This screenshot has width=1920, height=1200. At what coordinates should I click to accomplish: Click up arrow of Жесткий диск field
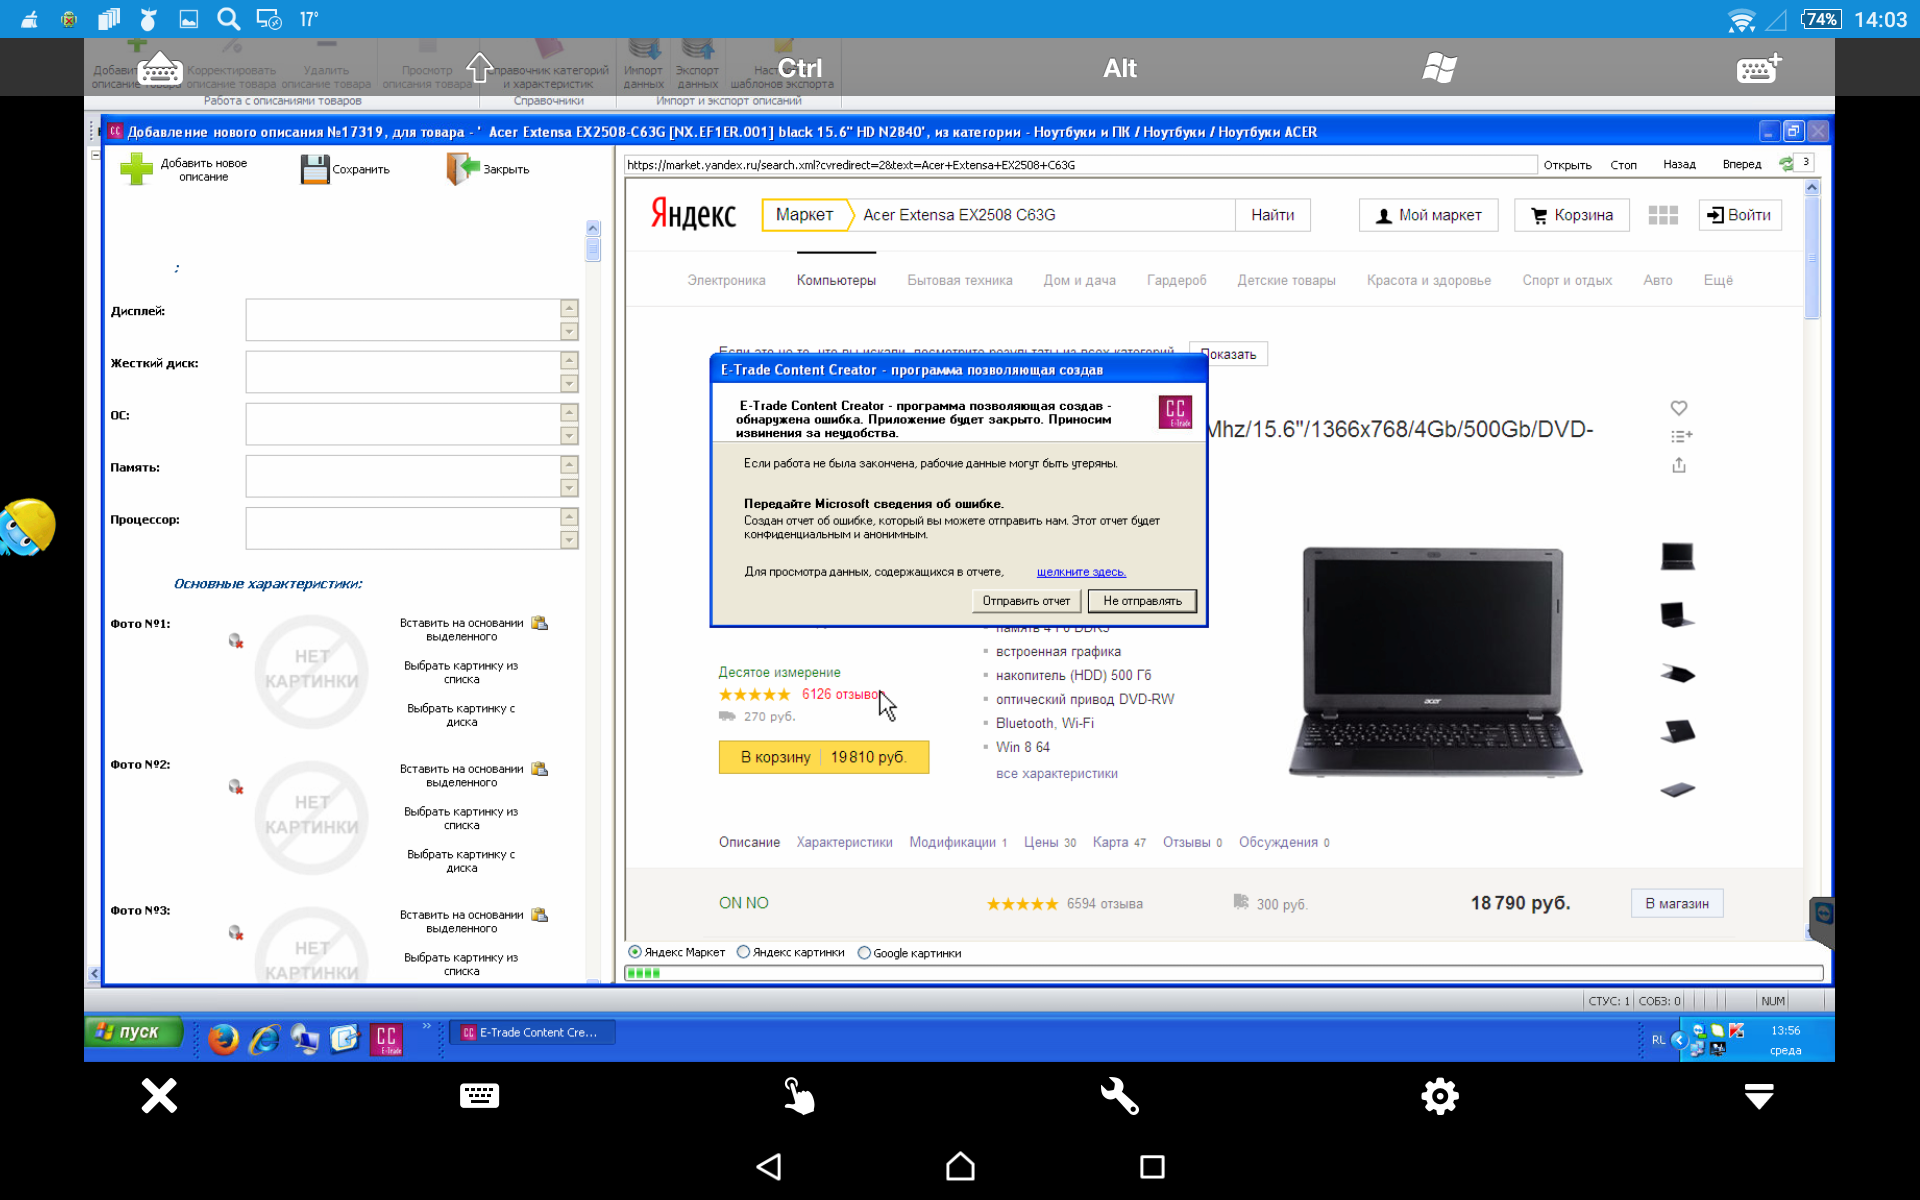point(569,361)
